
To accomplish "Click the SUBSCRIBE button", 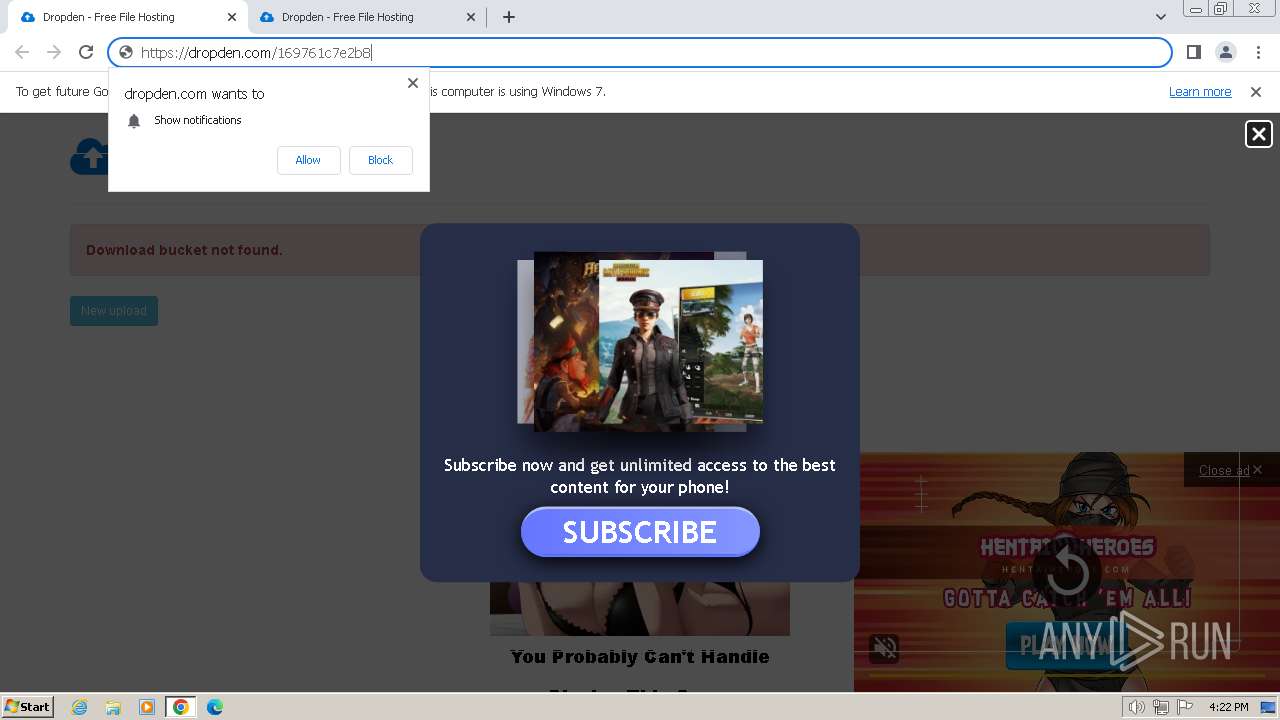I will point(640,532).
